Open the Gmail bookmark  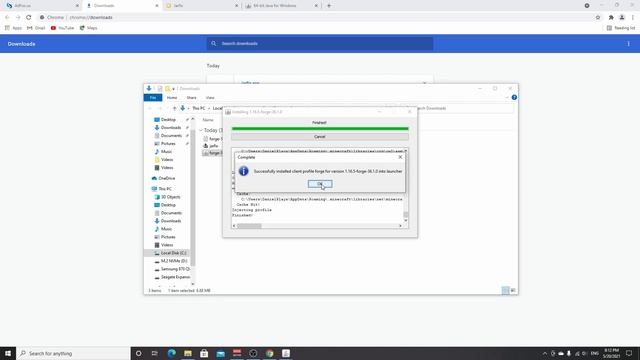pos(36,28)
